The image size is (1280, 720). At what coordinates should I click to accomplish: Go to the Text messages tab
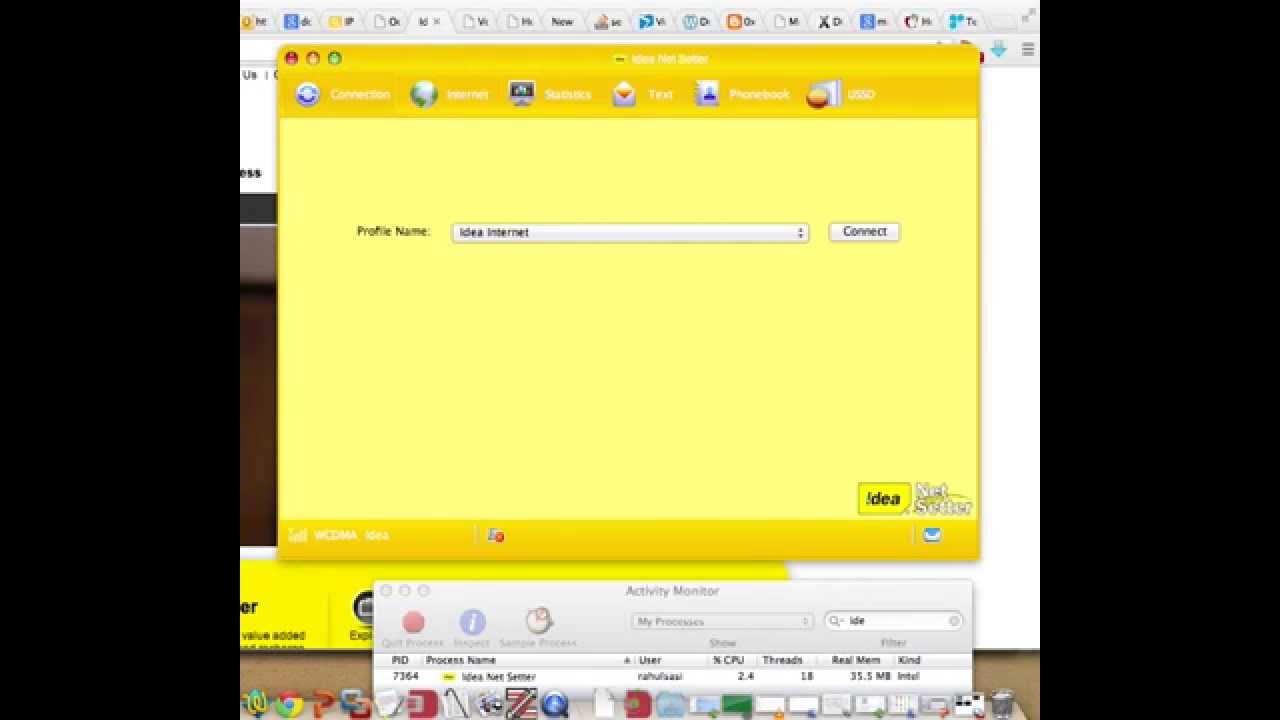(642, 94)
